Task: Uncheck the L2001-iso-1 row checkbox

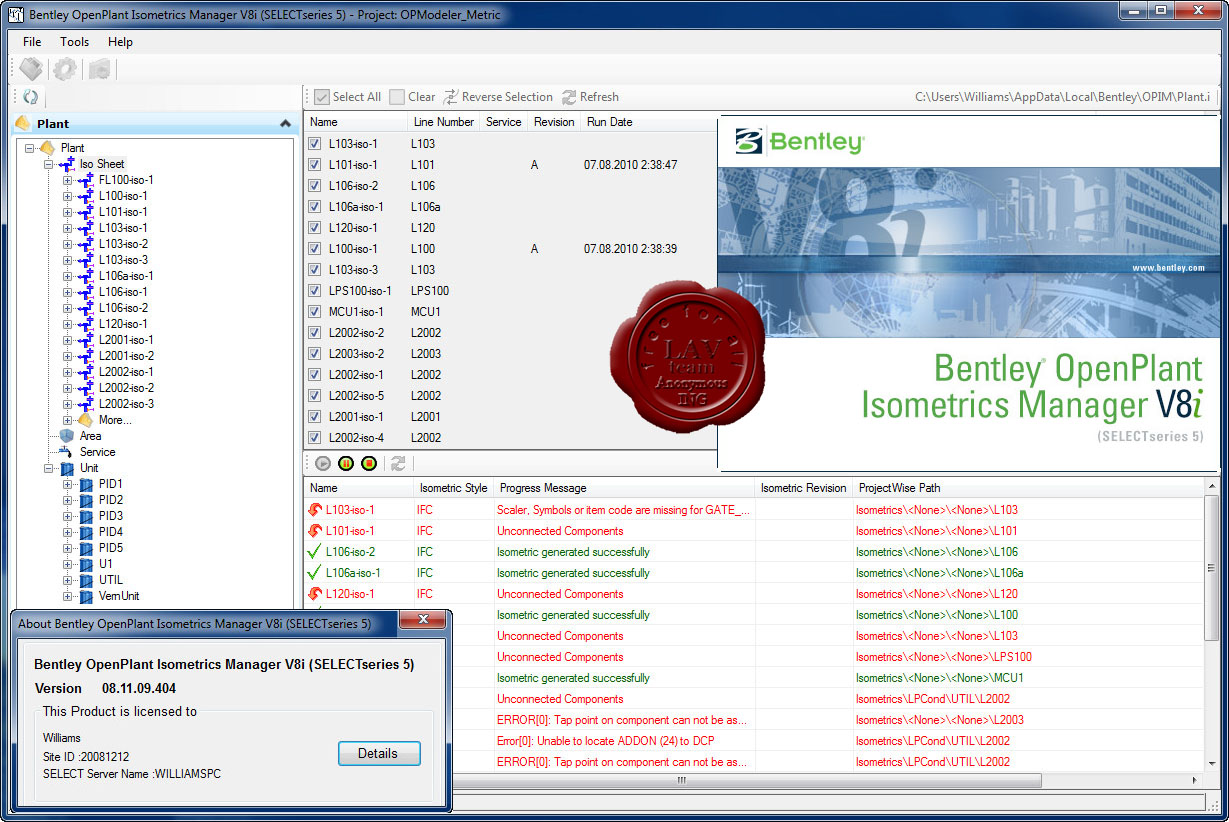Action: (x=315, y=417)
